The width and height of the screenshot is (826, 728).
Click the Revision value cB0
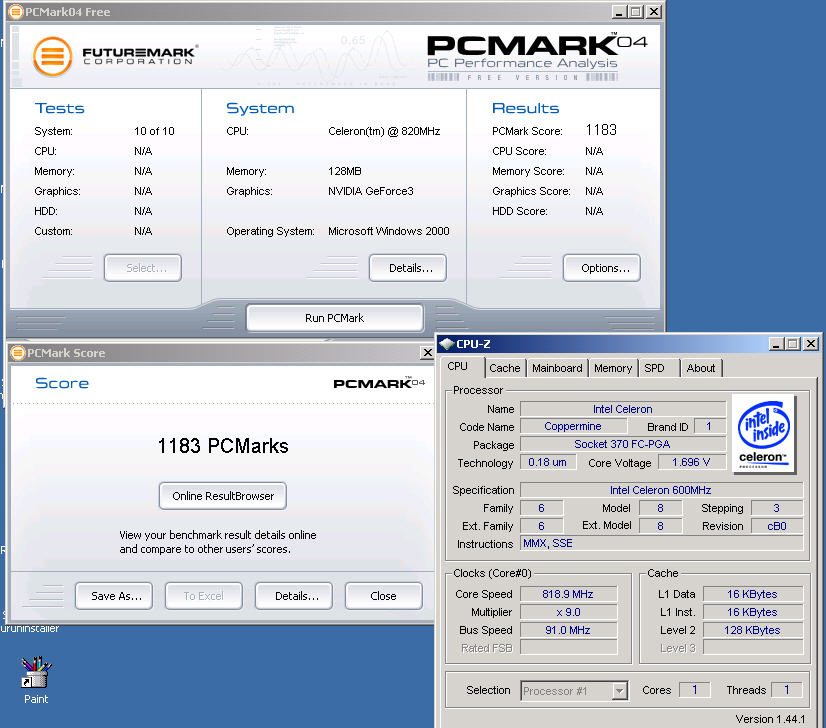776,526
